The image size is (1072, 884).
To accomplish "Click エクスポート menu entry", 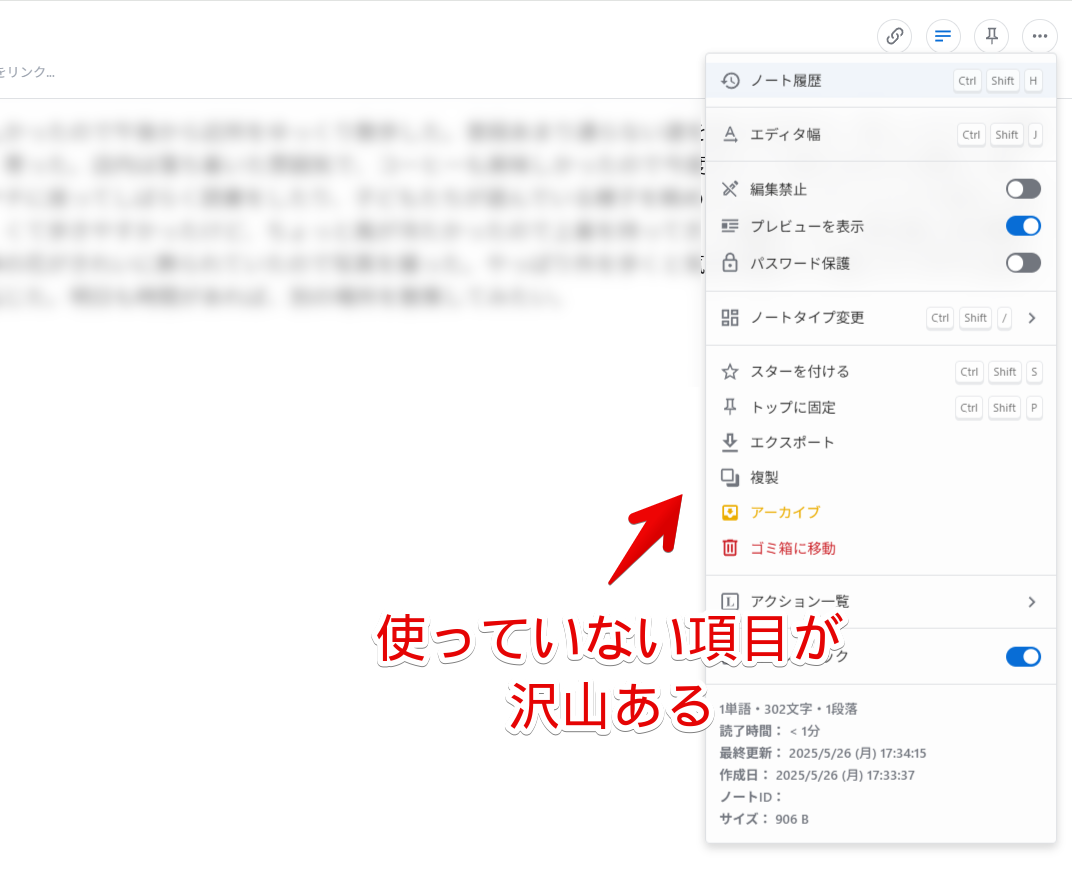I will coord(881,442).
